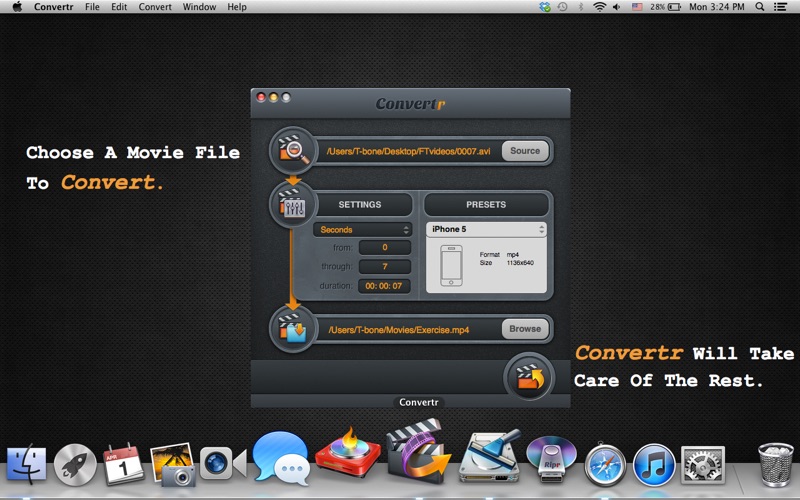The width and height of the screenshot is (800, 500).
Task: Open Ripr disc app in dock
Action: (x=552, y=459)
